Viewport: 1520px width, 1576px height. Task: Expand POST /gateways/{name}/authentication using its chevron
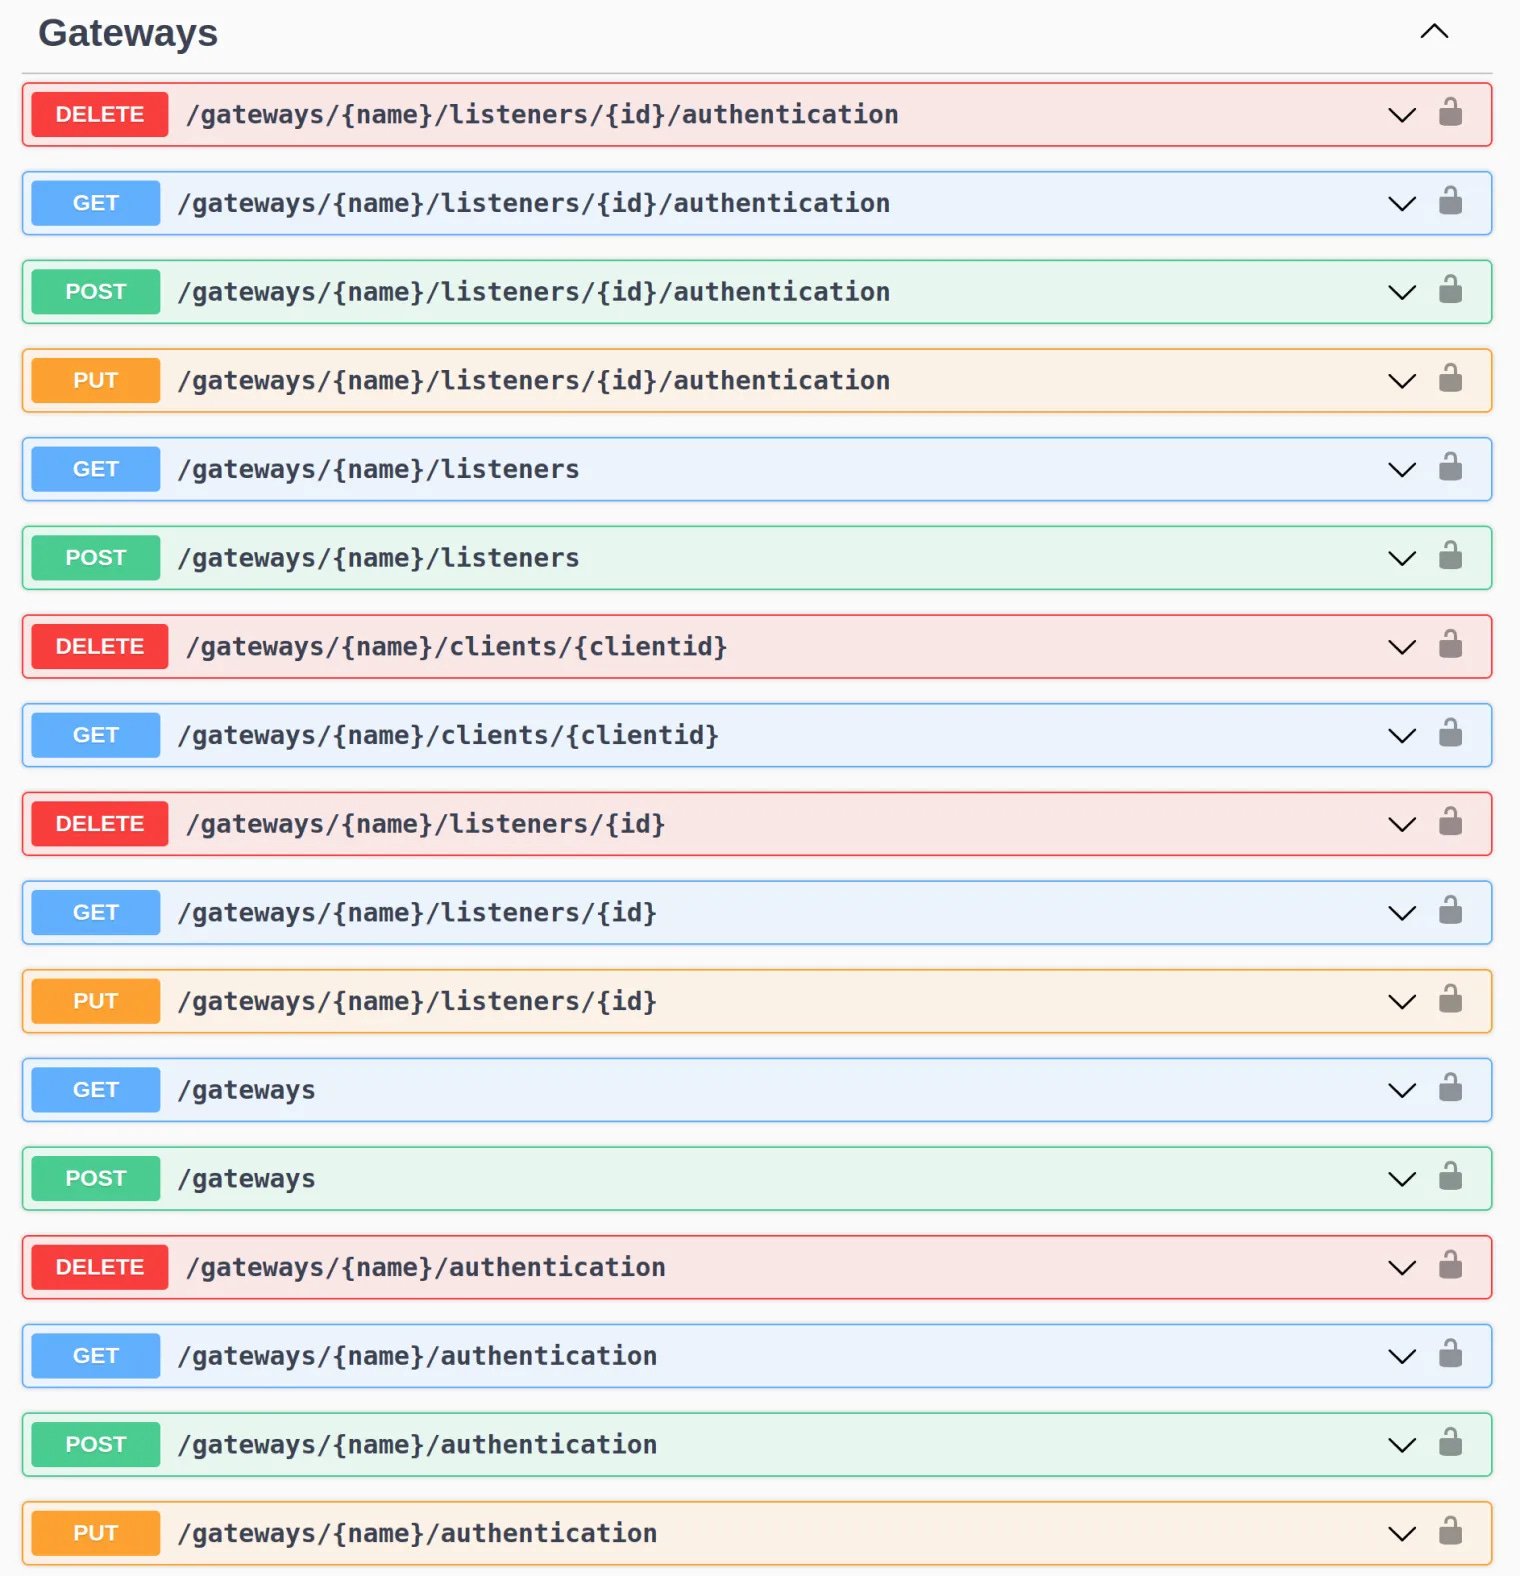click(x=1402, y=1445)
